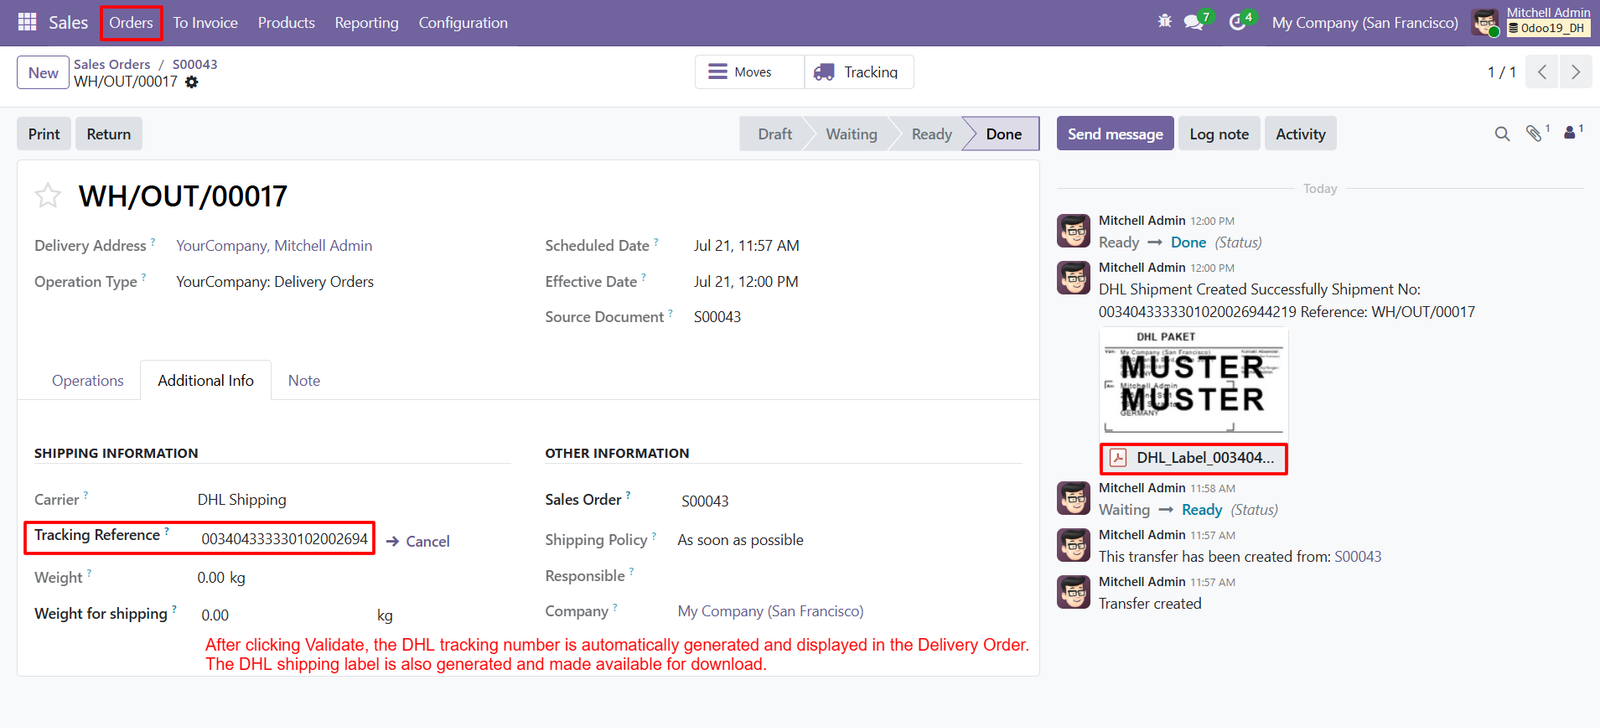
Task: Open the Orders menu
Action: click(x=131, y=22)
